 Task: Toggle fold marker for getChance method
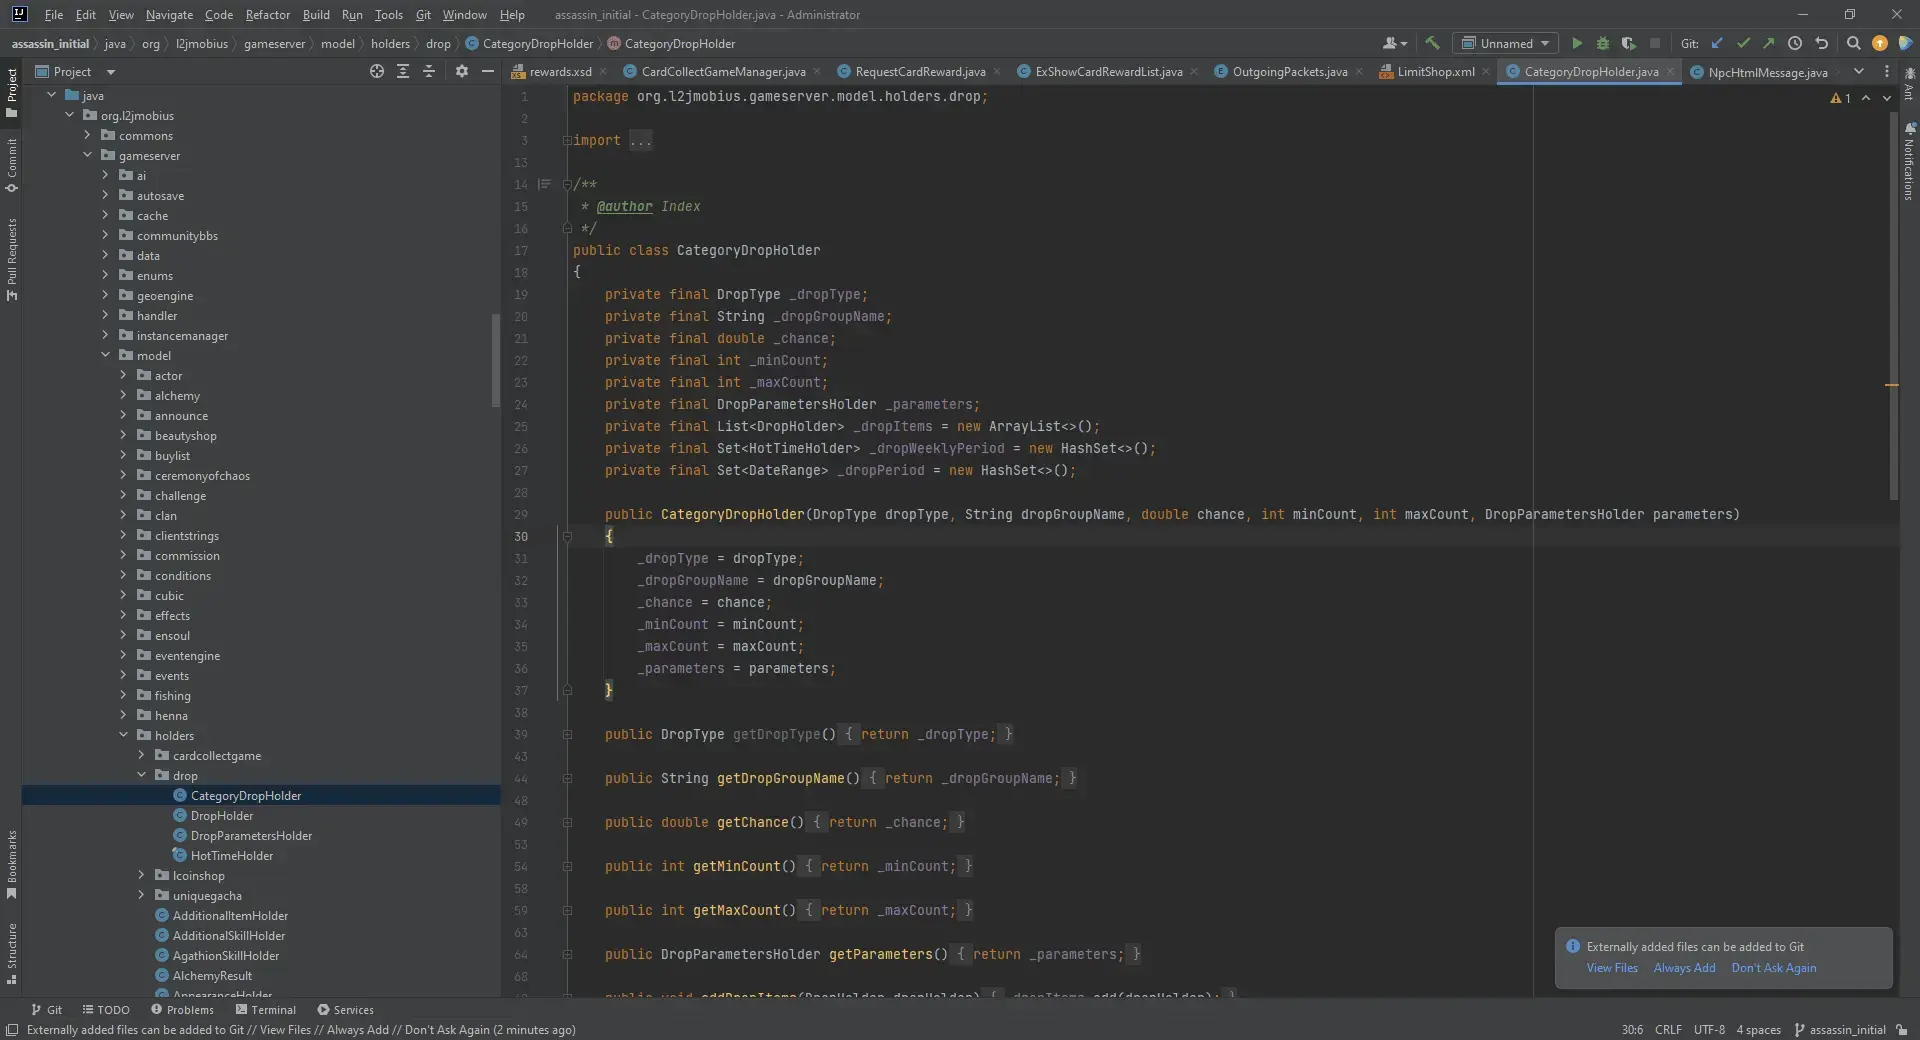click(x=567, y=822)
